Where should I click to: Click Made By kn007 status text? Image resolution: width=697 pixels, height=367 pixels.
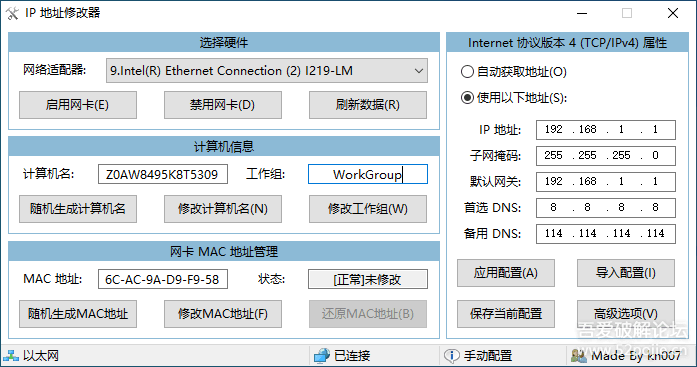[636, 355]
